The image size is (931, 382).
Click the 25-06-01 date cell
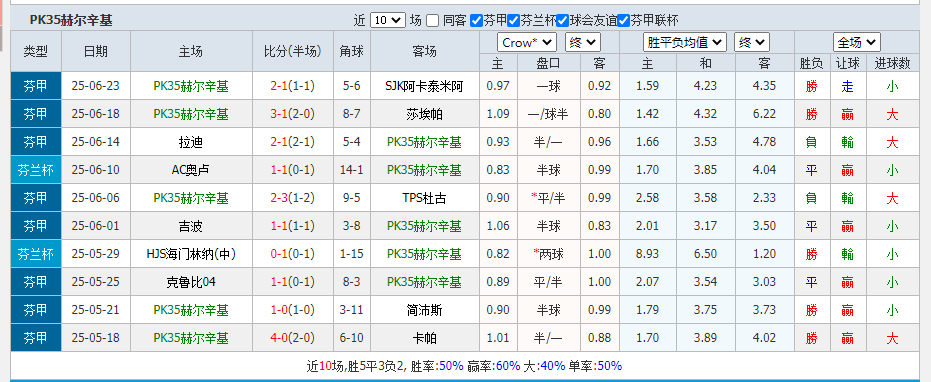(96, 226)
